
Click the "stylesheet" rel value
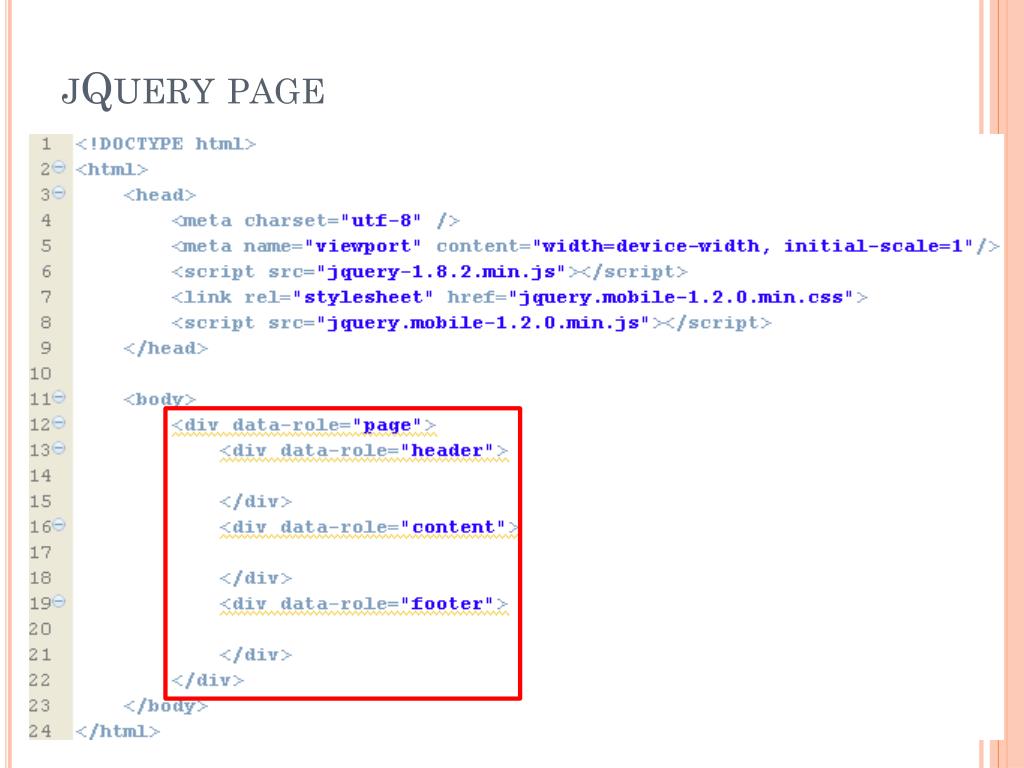point(362,297)
